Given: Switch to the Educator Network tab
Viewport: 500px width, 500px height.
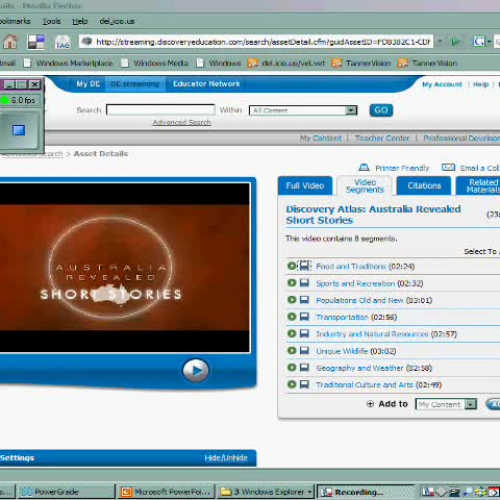Looking at the screenshot, I should [206, 84].
